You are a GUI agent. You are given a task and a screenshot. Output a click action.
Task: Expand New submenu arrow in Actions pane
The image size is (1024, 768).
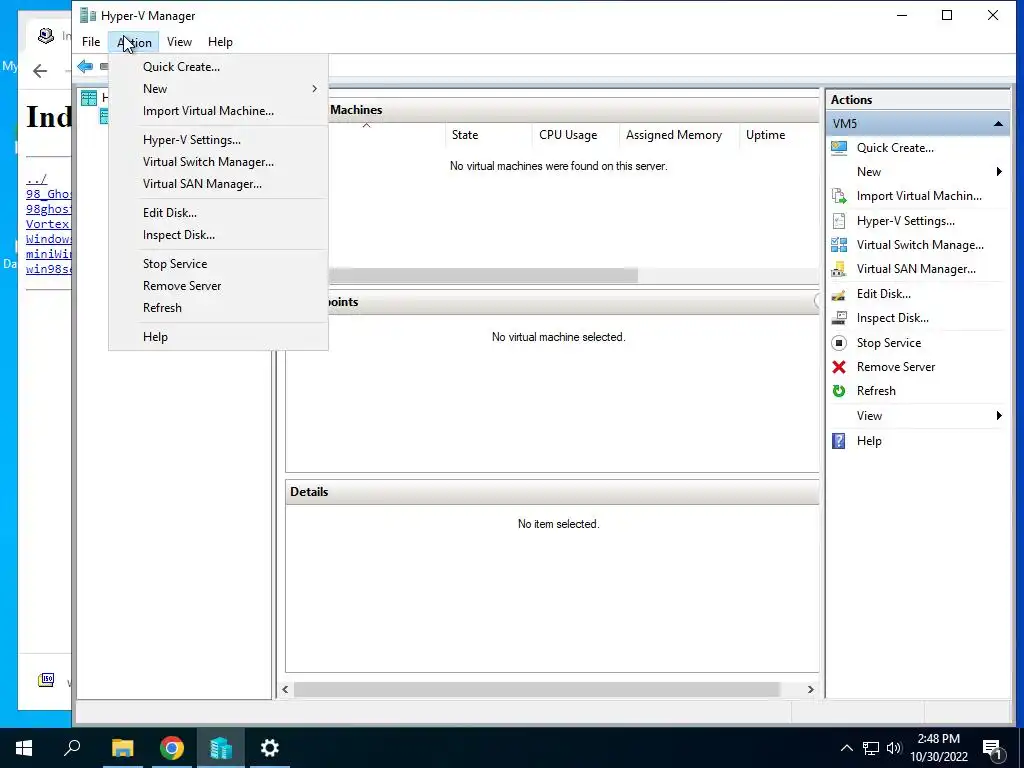click(999, 172)
